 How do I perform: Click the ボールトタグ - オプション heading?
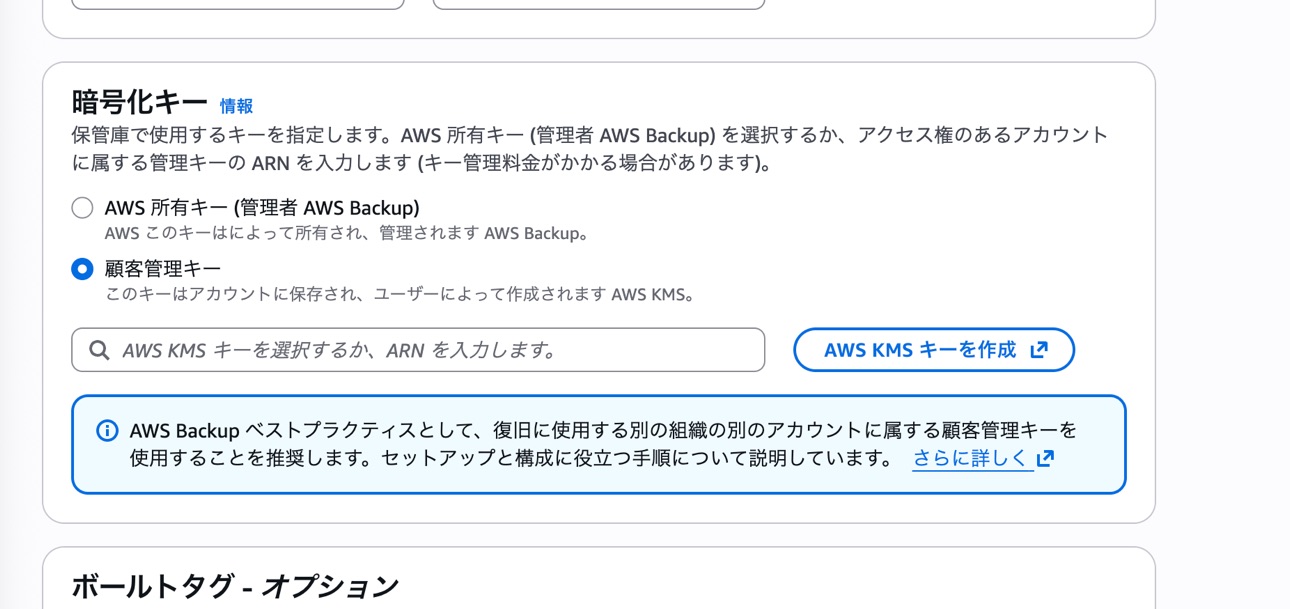pyautogui.click(x=235, y=586)
